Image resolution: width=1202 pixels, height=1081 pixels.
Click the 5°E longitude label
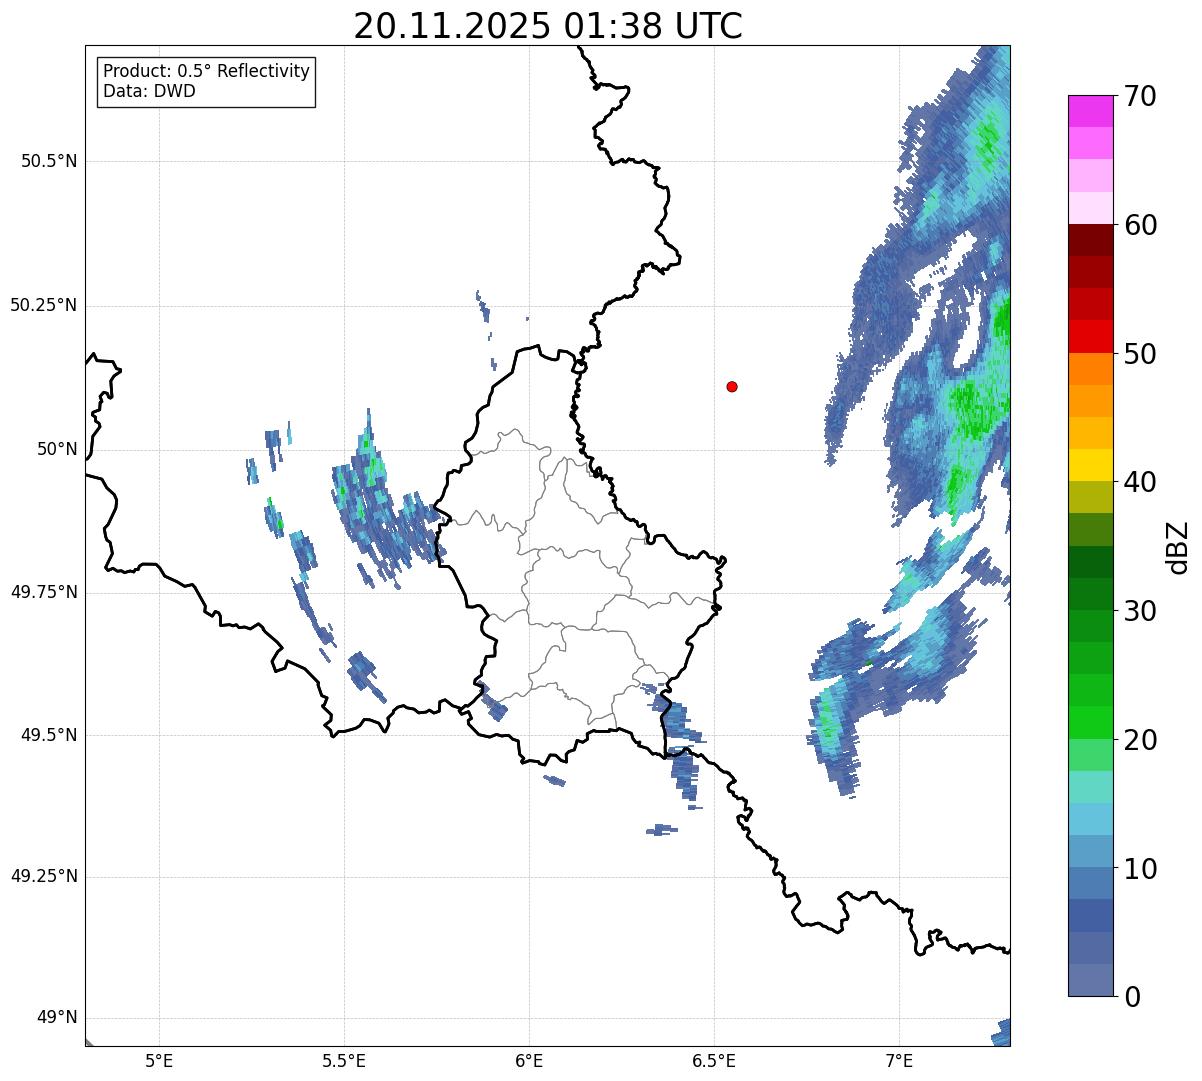click(x=159, y=1060)
